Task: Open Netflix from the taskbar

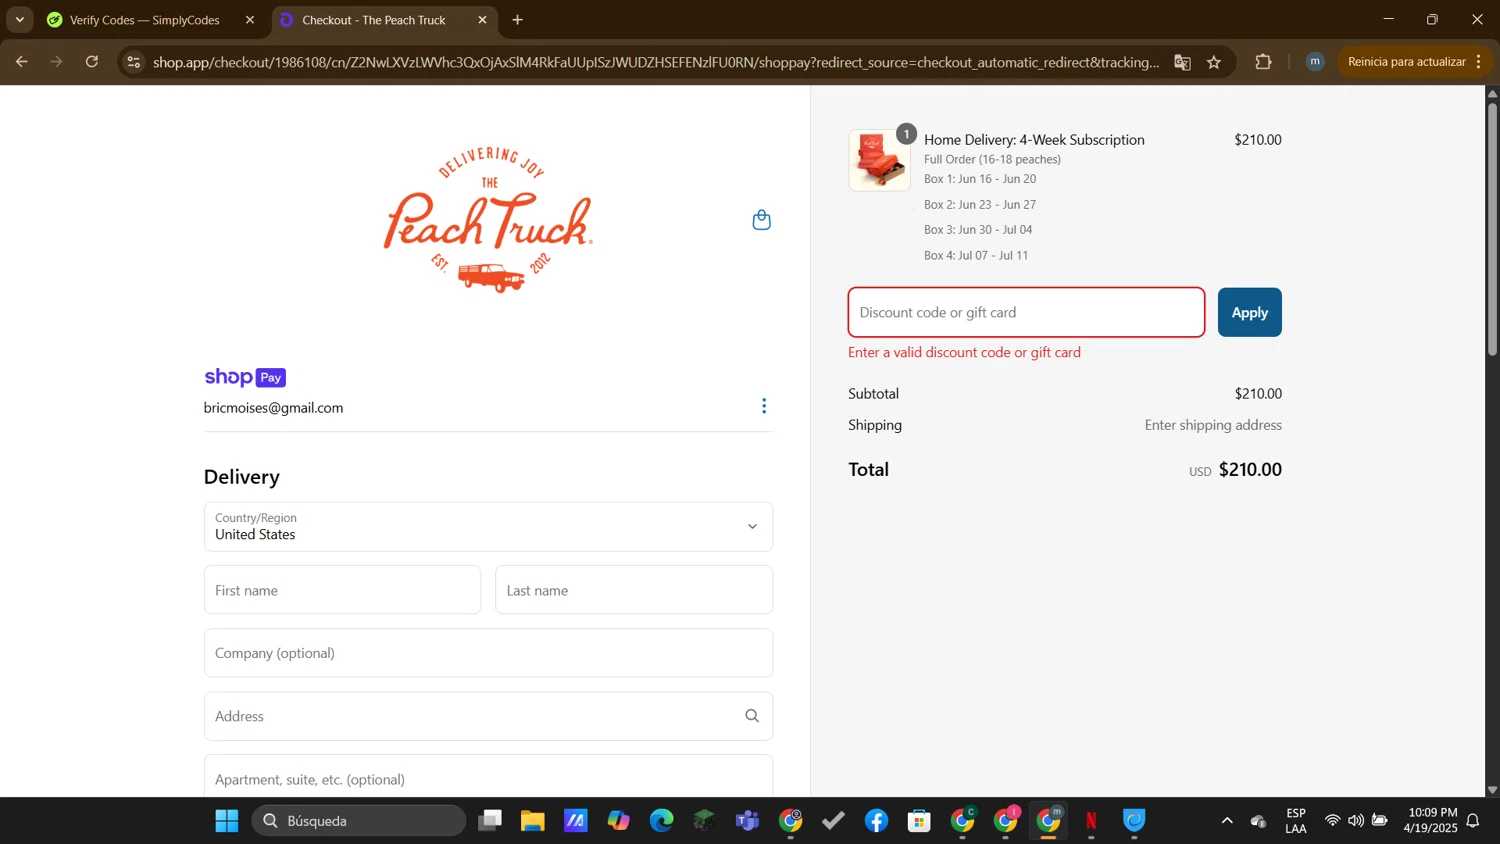Action: click(1091, 821)
